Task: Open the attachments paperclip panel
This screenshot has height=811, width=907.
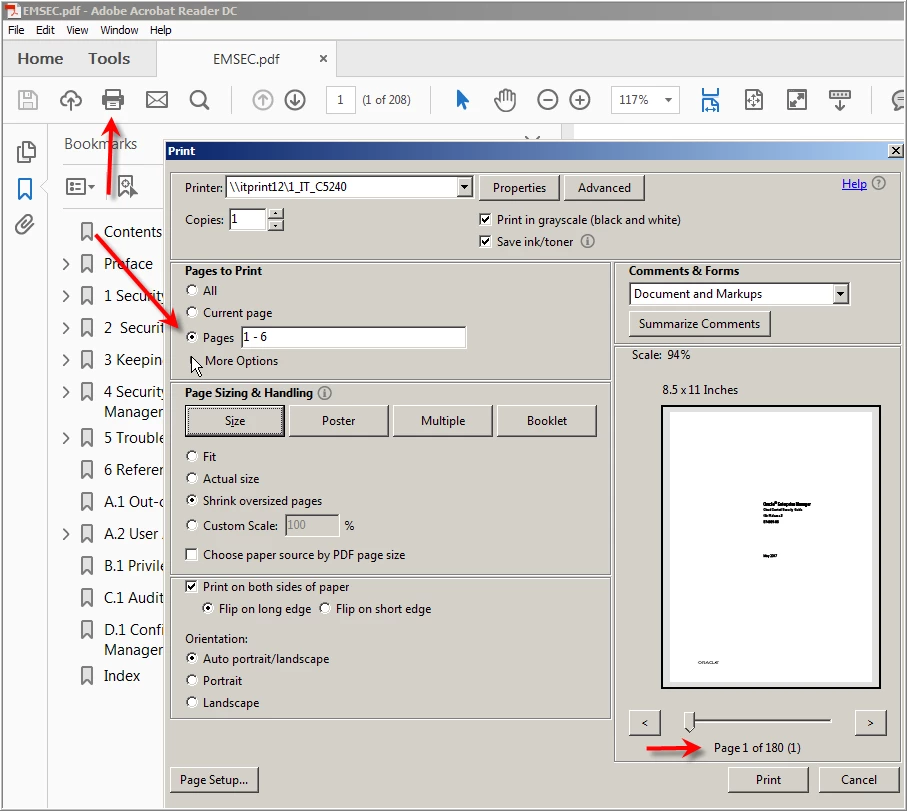Action: pyautogui.click(x=25, y=224)
